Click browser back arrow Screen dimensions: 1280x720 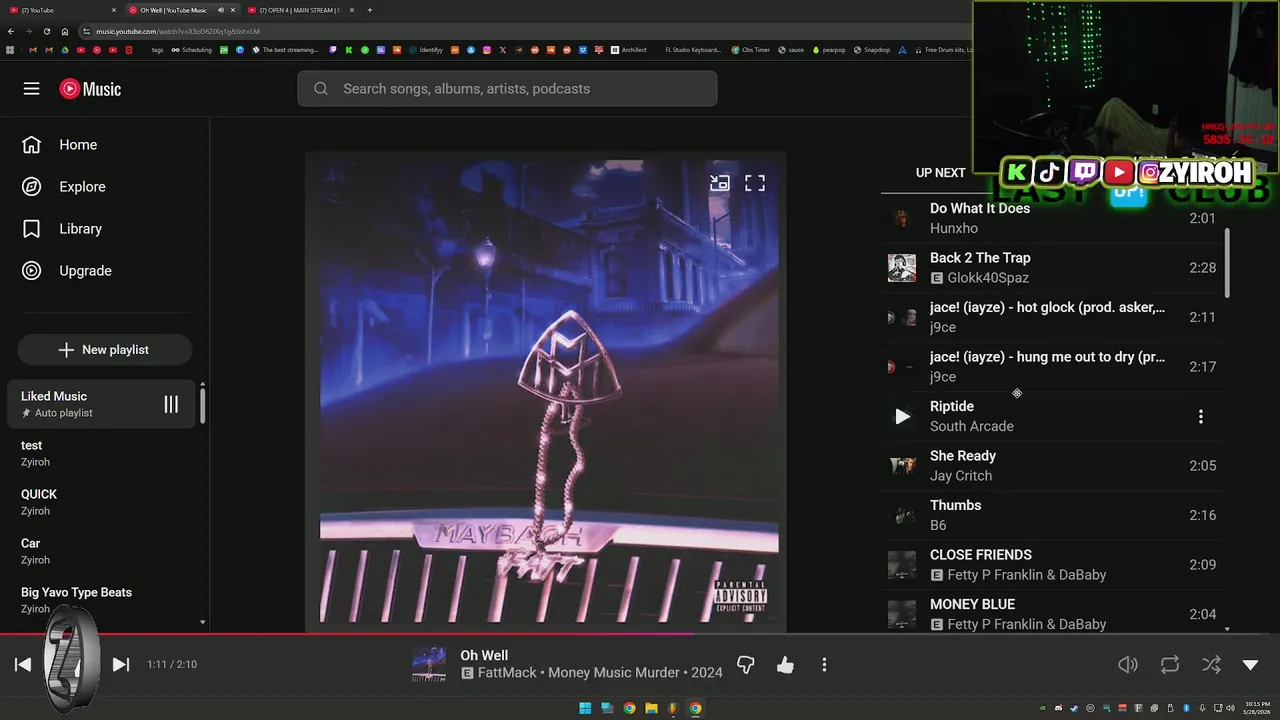pyautogui.click(x=11, y=31)
